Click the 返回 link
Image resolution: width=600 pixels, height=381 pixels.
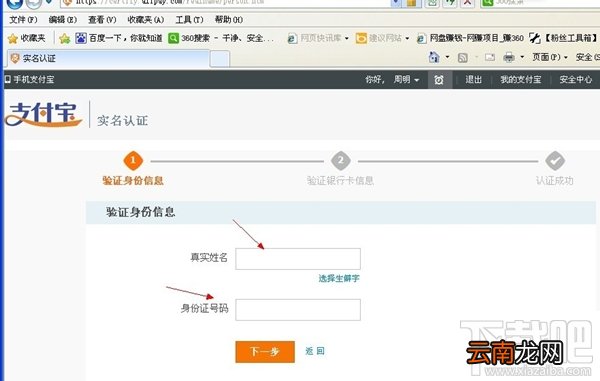tap(315, 351)
